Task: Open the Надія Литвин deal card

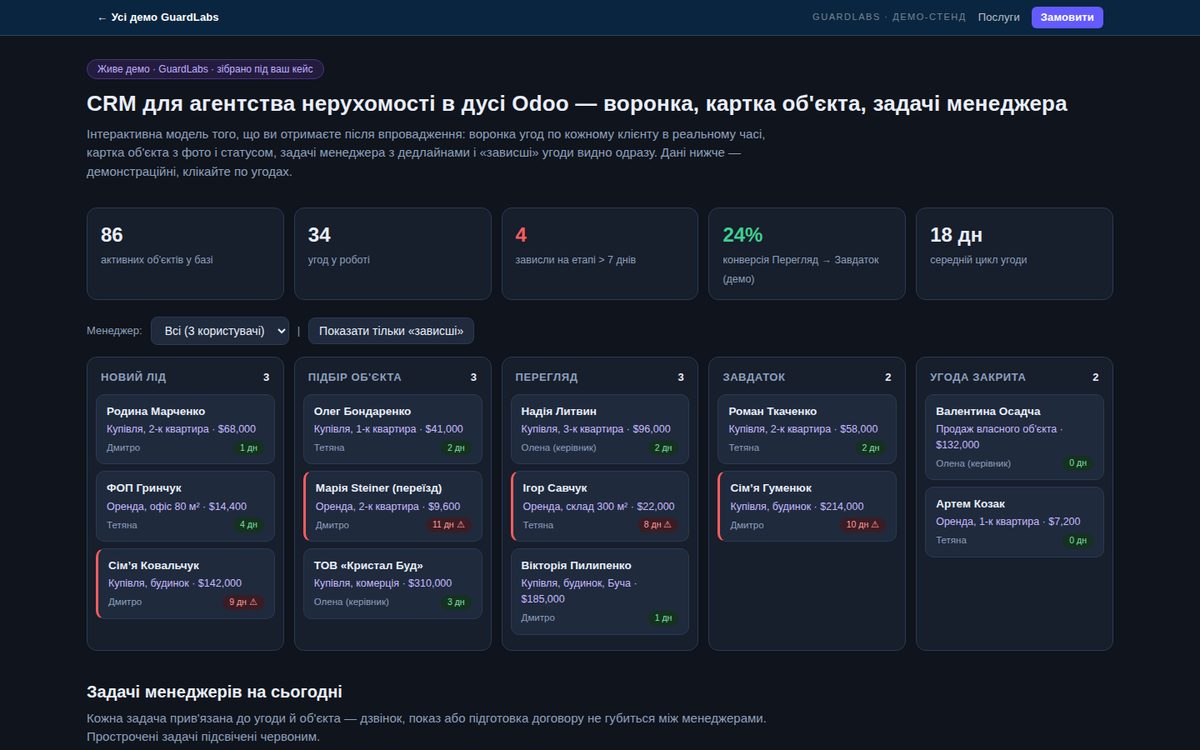Action: pyautogui.click(x=600, y=429)
